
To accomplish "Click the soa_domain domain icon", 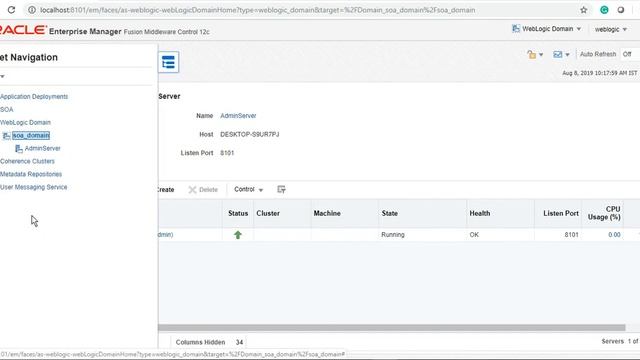I will point(6,136).
